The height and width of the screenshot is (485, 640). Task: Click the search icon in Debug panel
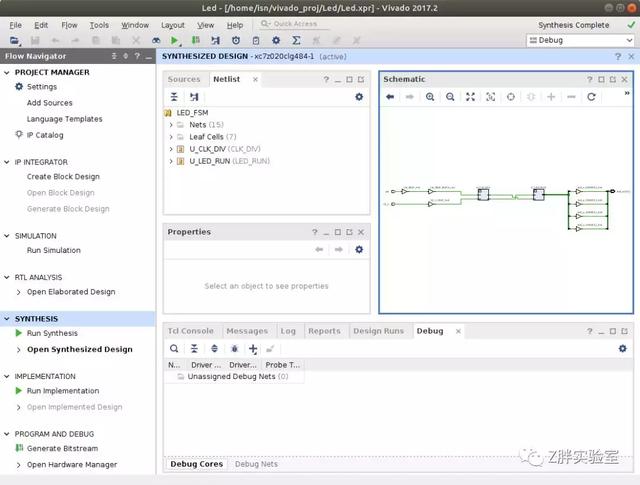coord(174,349)
